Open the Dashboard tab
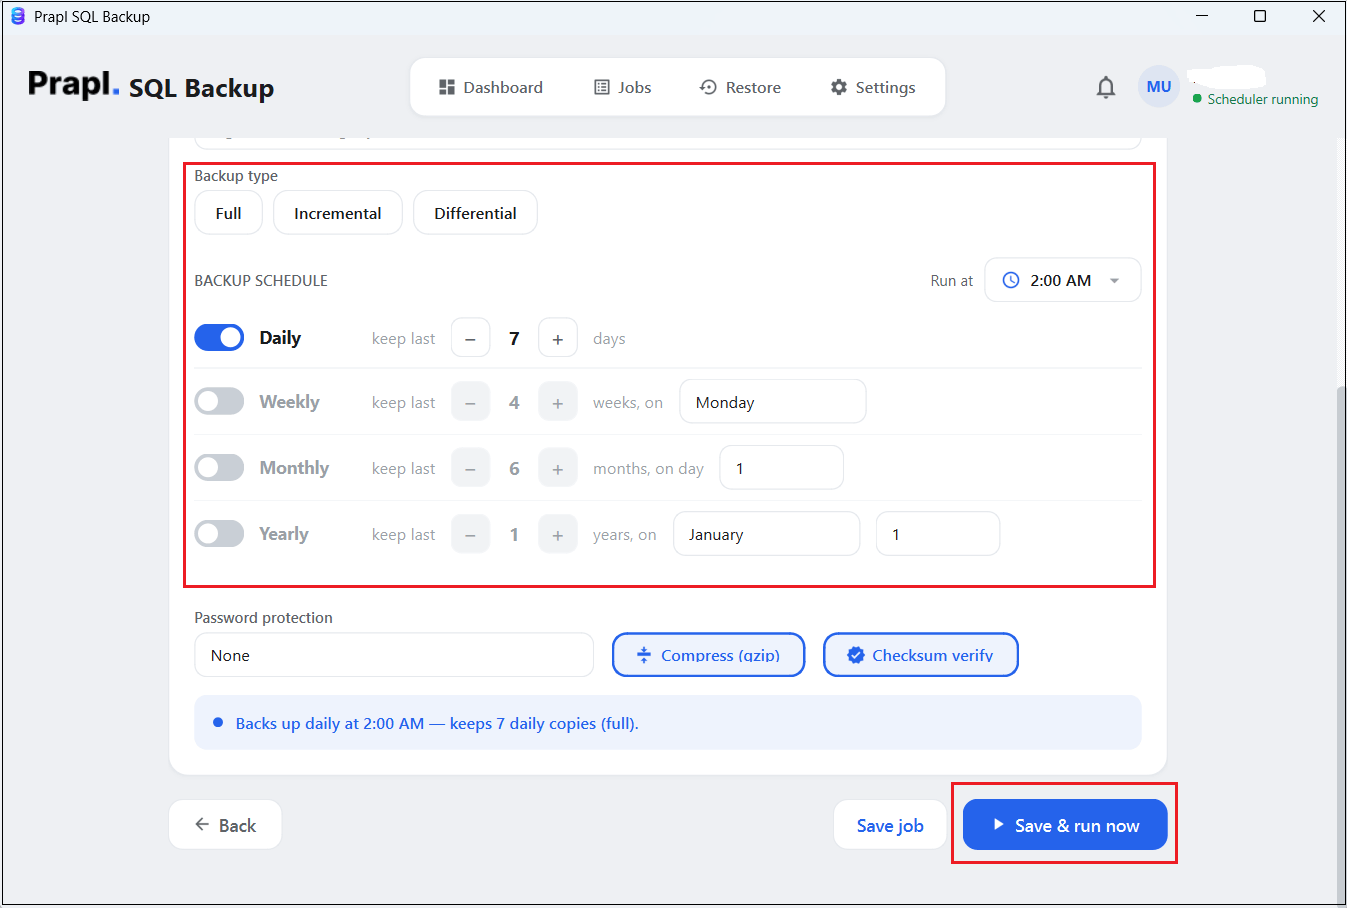This screenshot has width=1347, height=908. pos(490,87)
